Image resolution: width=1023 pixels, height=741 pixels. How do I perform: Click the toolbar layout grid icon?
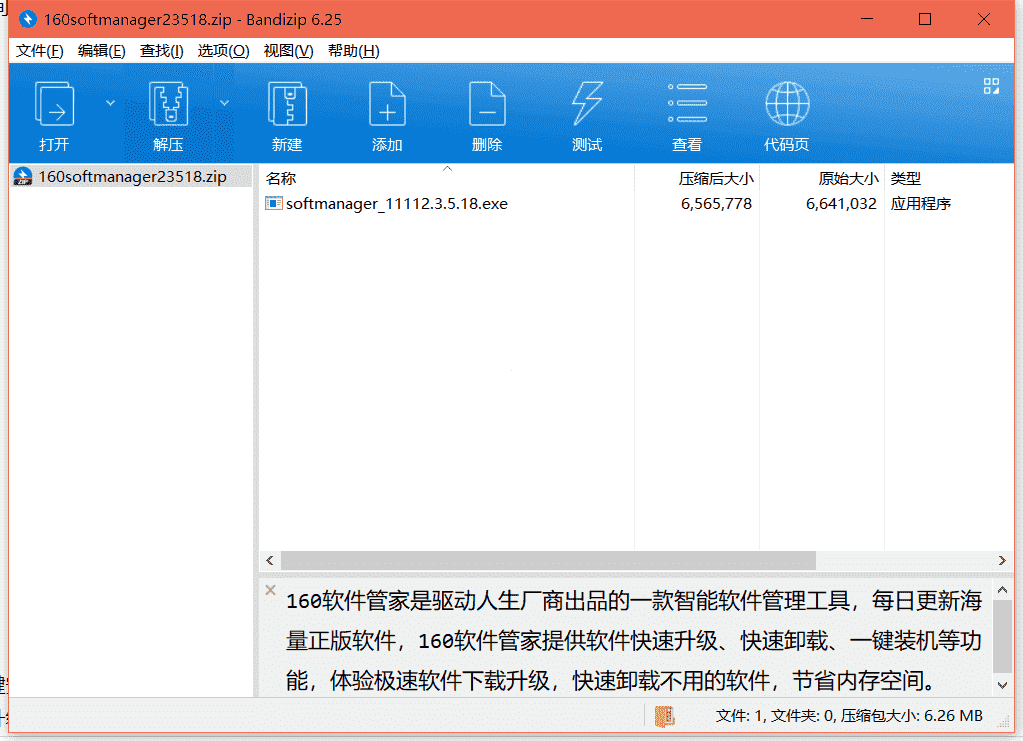pyautogui.click(x=991, y=86)
